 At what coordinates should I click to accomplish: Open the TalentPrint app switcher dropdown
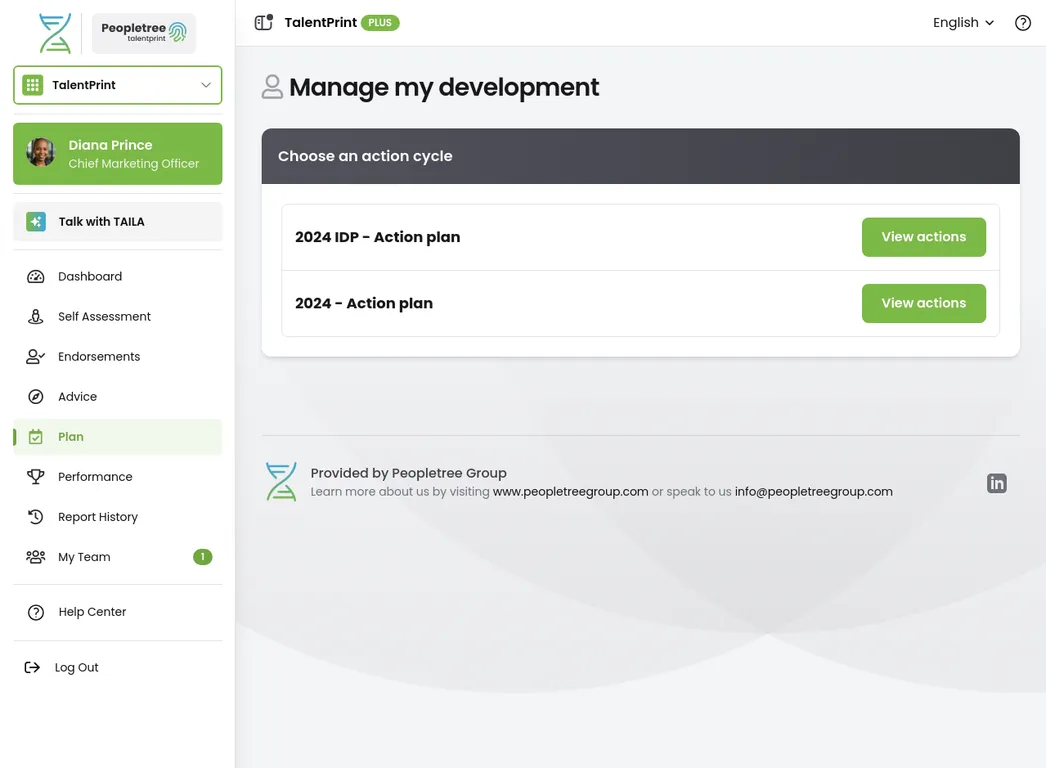pos(117,85)
